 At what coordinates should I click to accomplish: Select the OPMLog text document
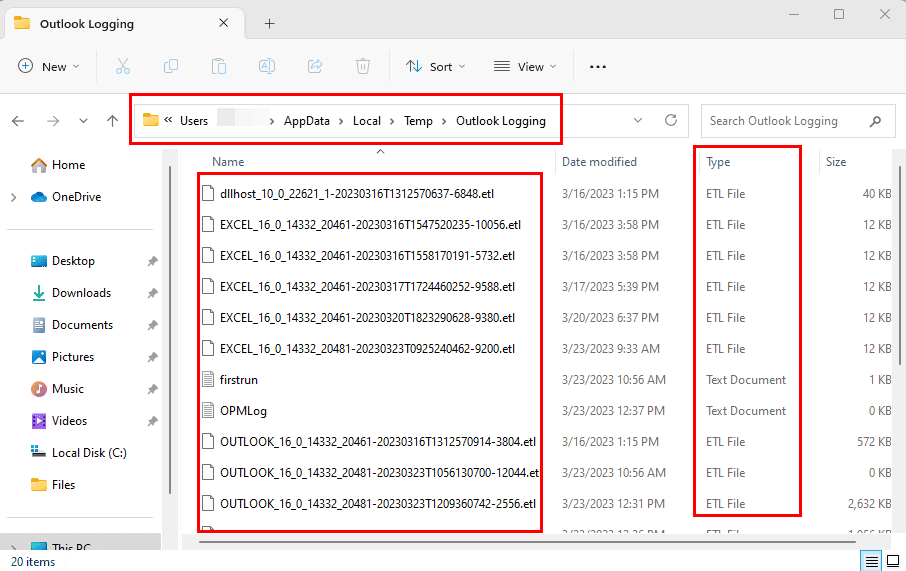(243, 411)
